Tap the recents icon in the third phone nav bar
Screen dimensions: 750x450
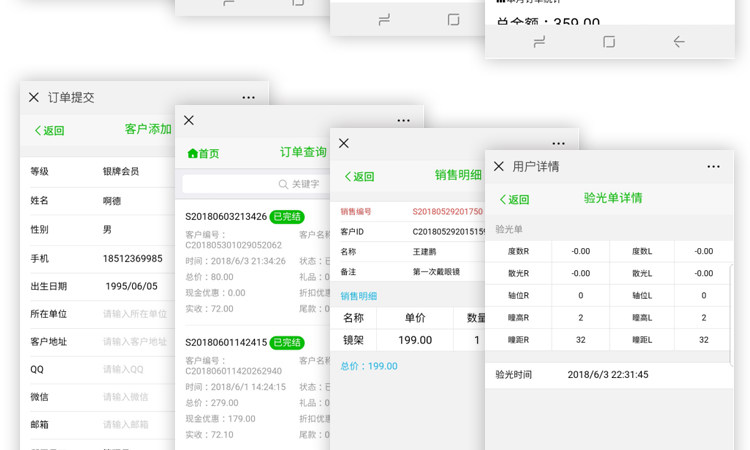coord(384,20)
